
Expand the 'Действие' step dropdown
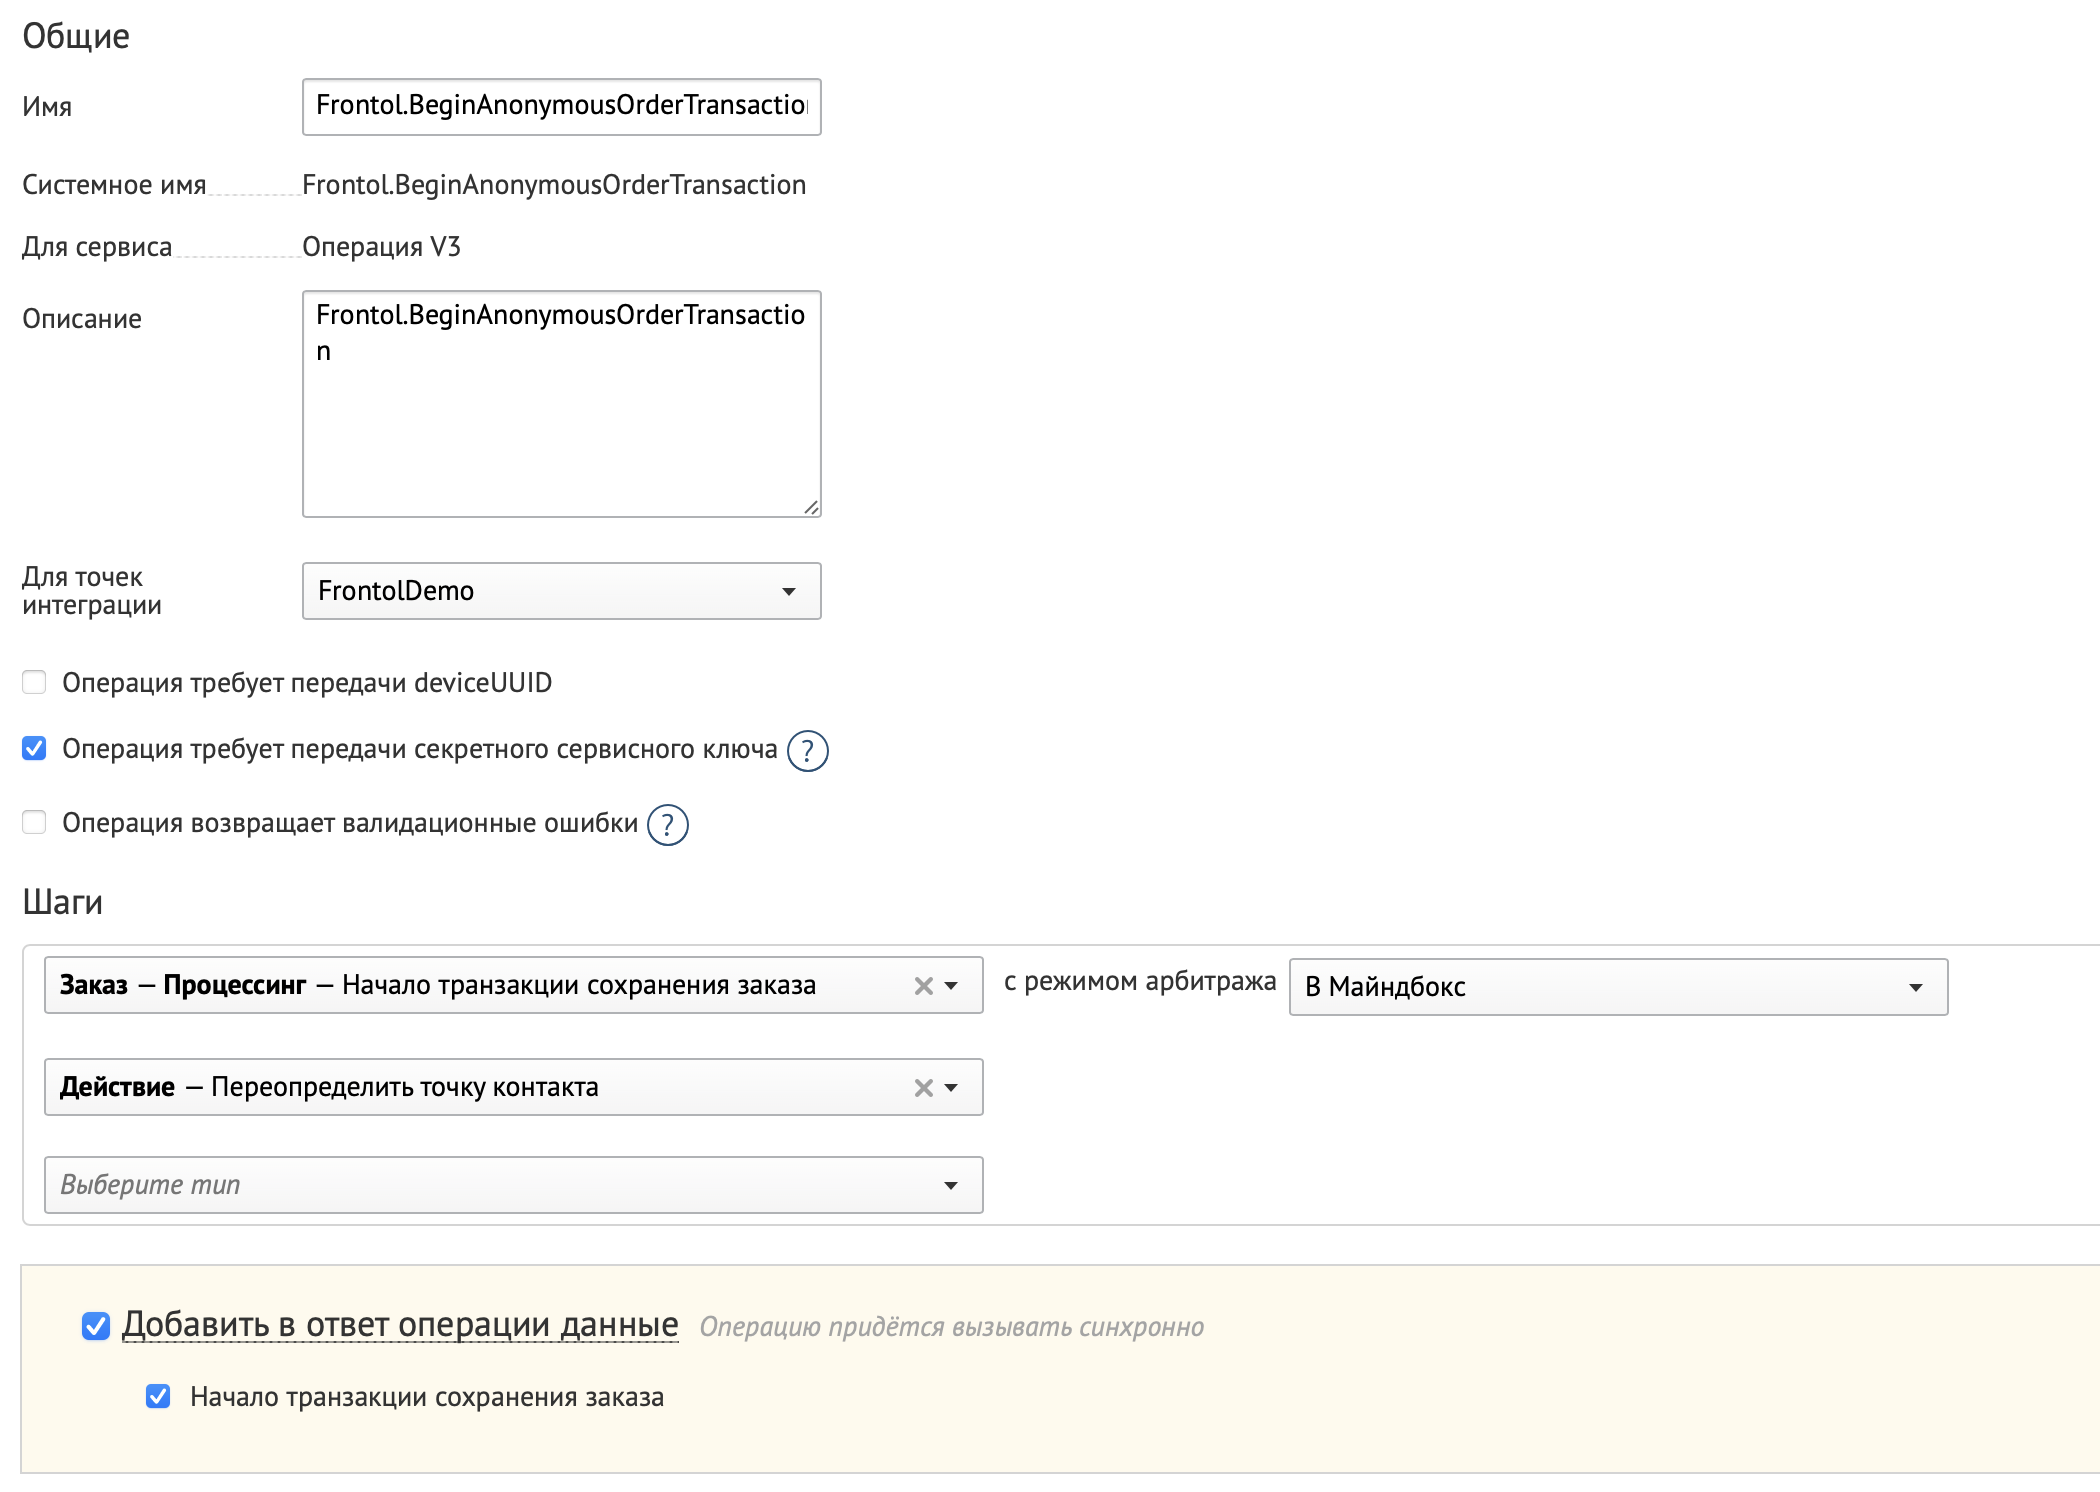(951, 1088)
